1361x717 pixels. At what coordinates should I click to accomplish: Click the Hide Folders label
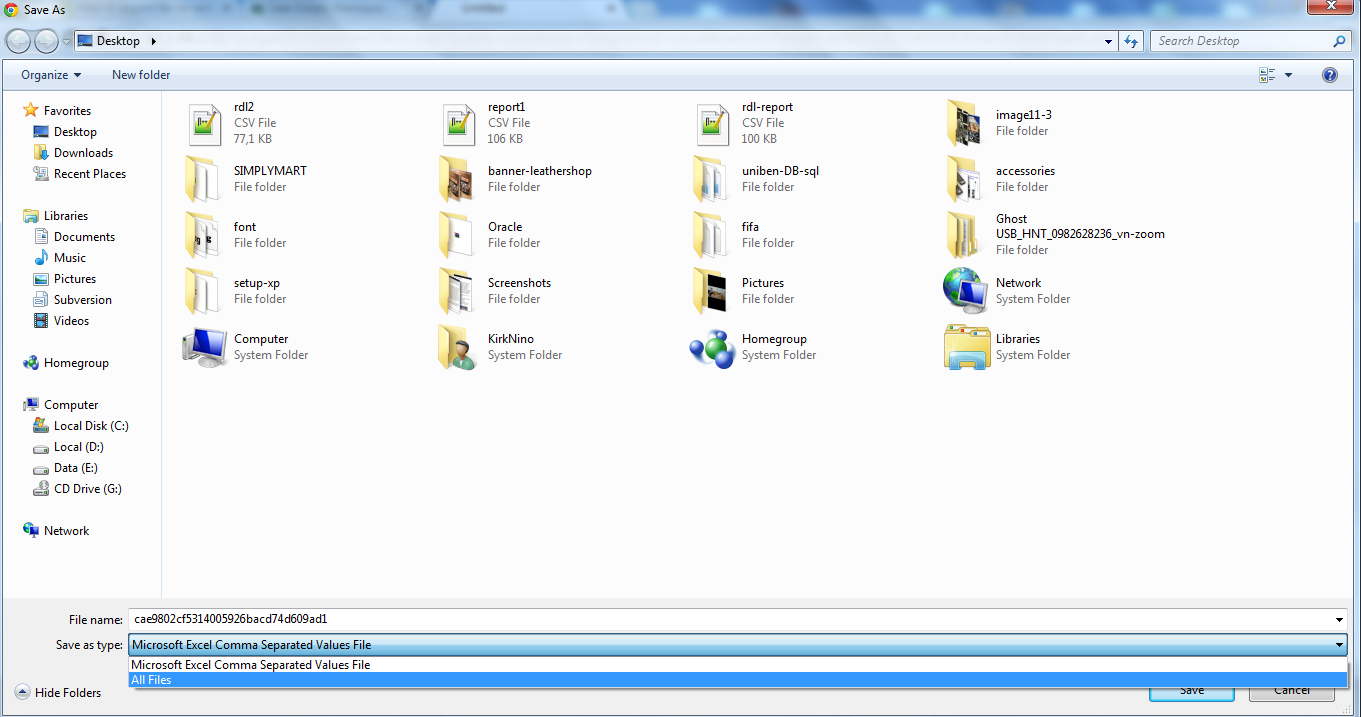coord(68,692)
